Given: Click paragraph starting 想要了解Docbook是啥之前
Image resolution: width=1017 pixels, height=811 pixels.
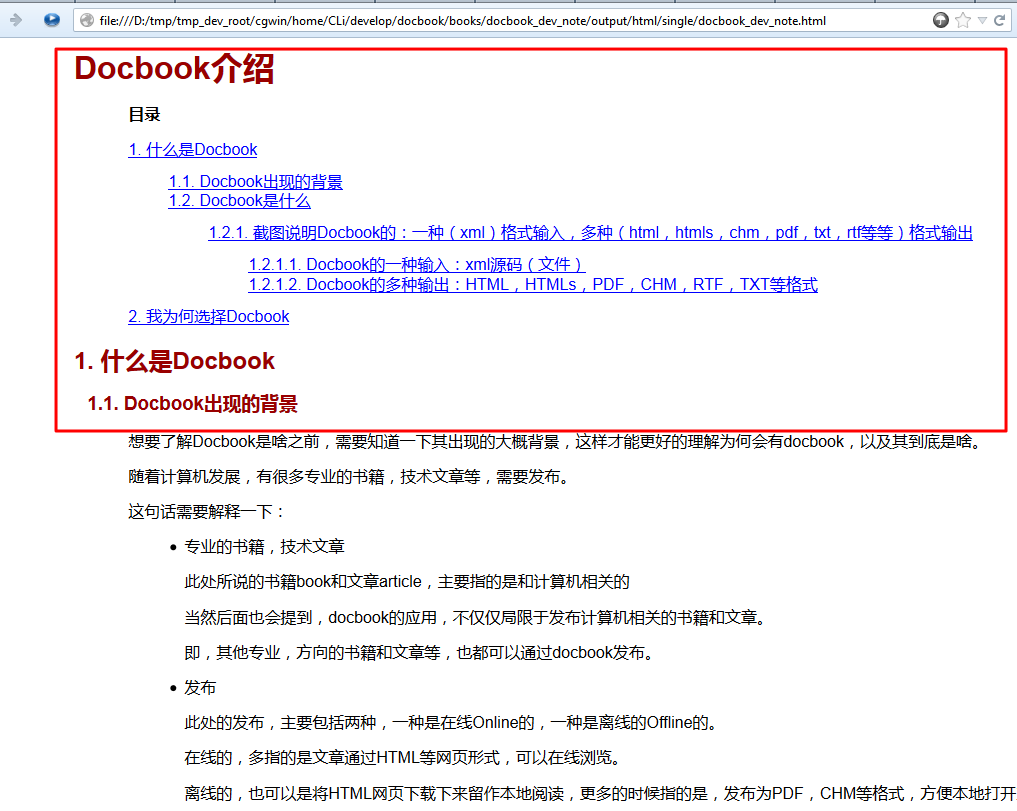Looking at the screenshot, I should (557, 442).
